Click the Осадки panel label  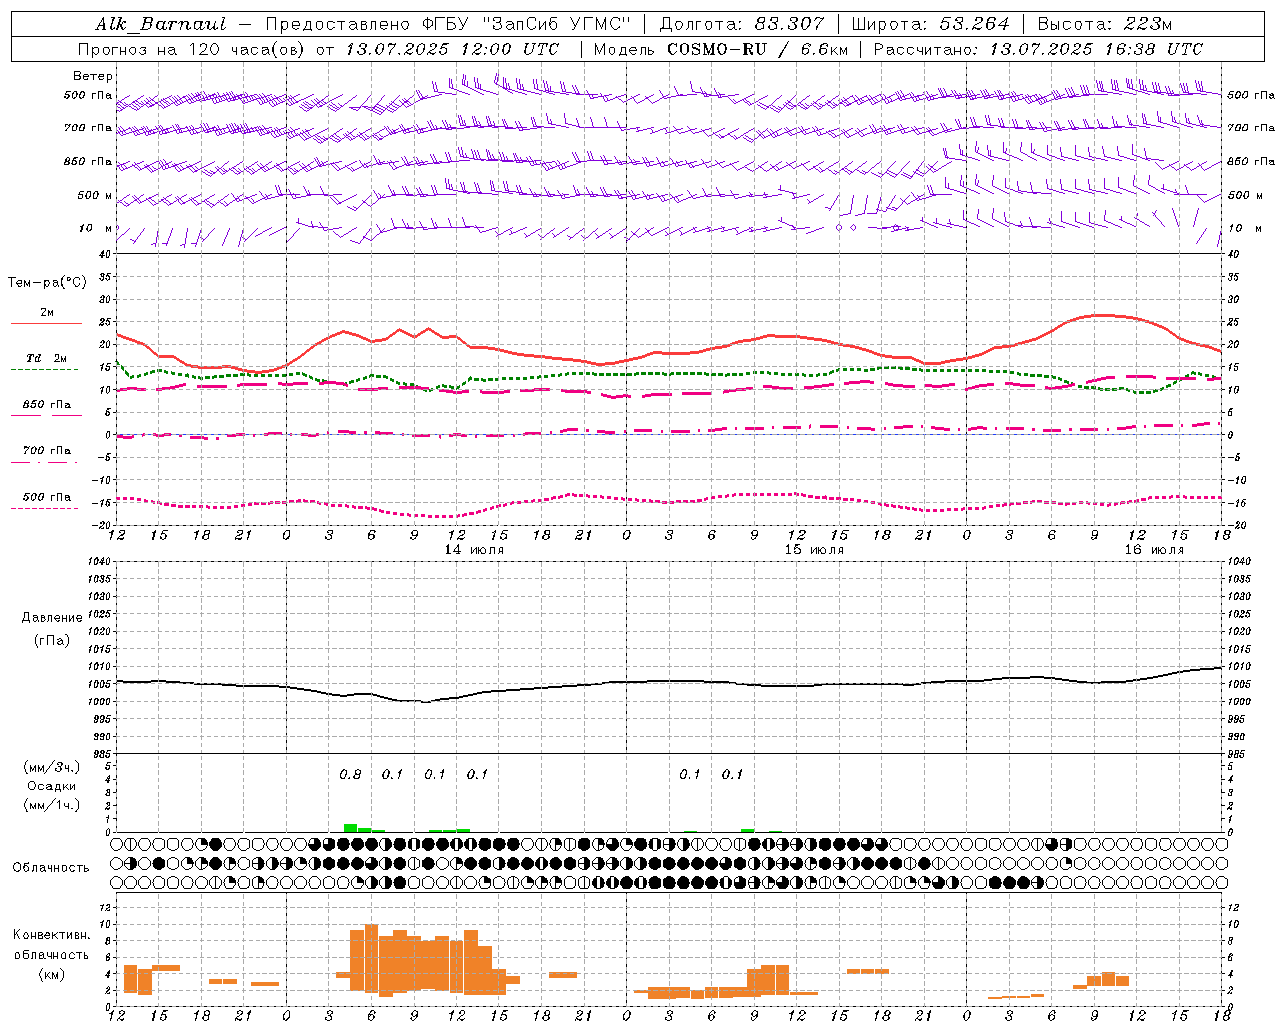[52, 786]
